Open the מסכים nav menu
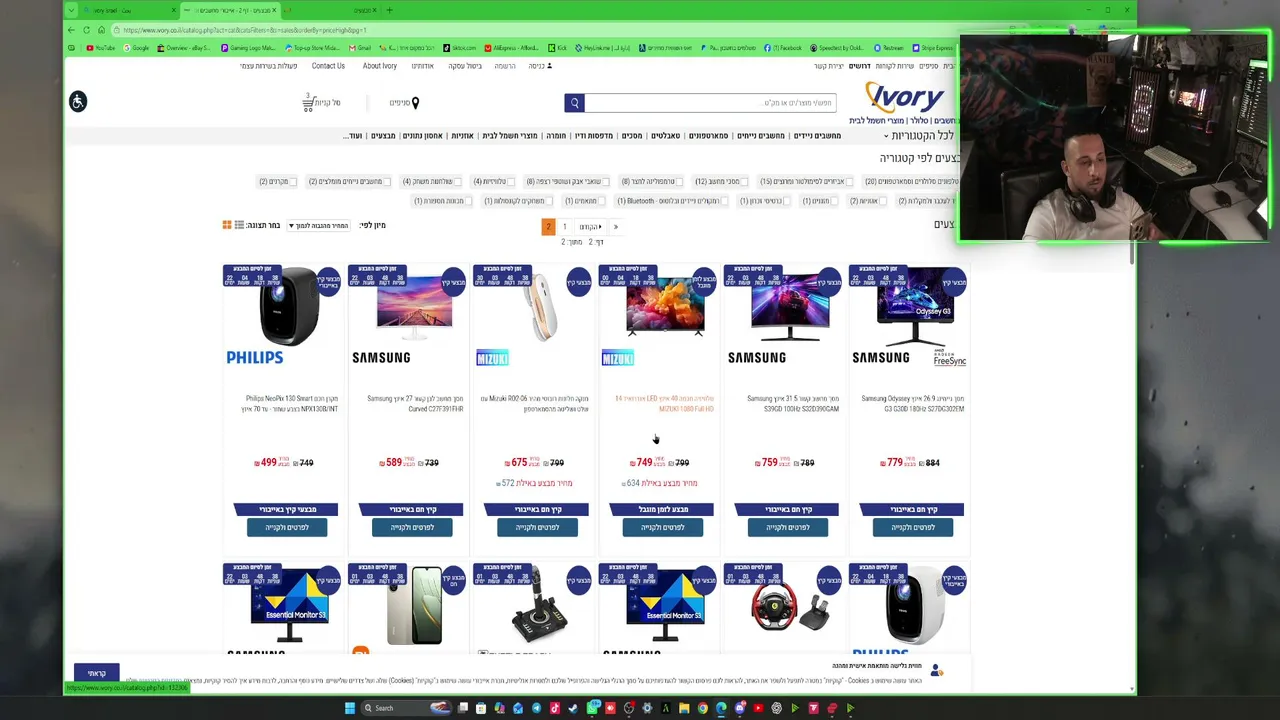Screen dimensions: 1280x720 632,136
